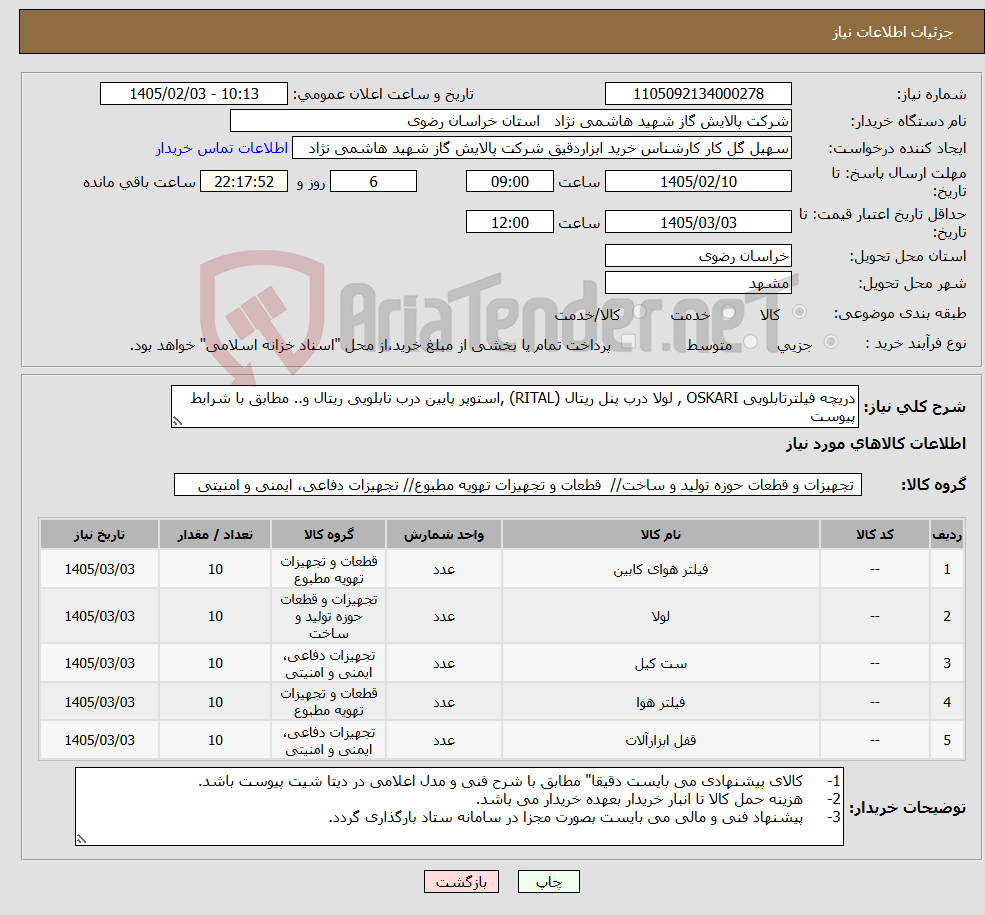Click the کد کالا column header
Image resolution: width=985 pixels, height=915 pixels.
click(874, 534)
